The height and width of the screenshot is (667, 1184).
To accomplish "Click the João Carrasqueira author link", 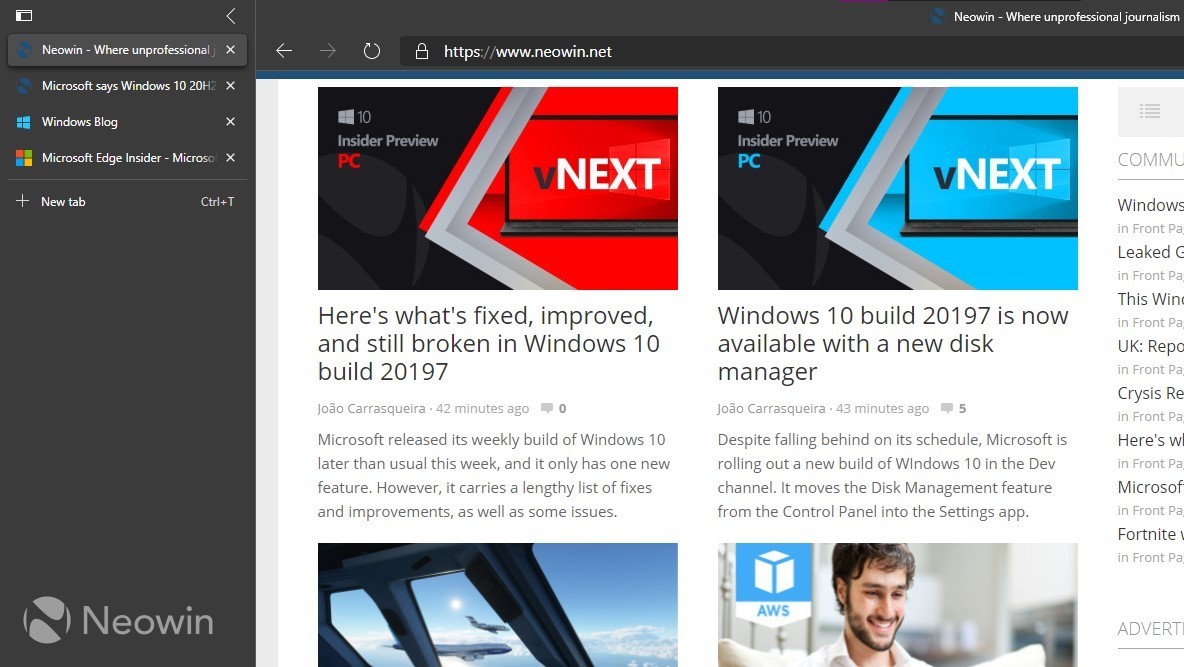I will click(x=371, y=408).
